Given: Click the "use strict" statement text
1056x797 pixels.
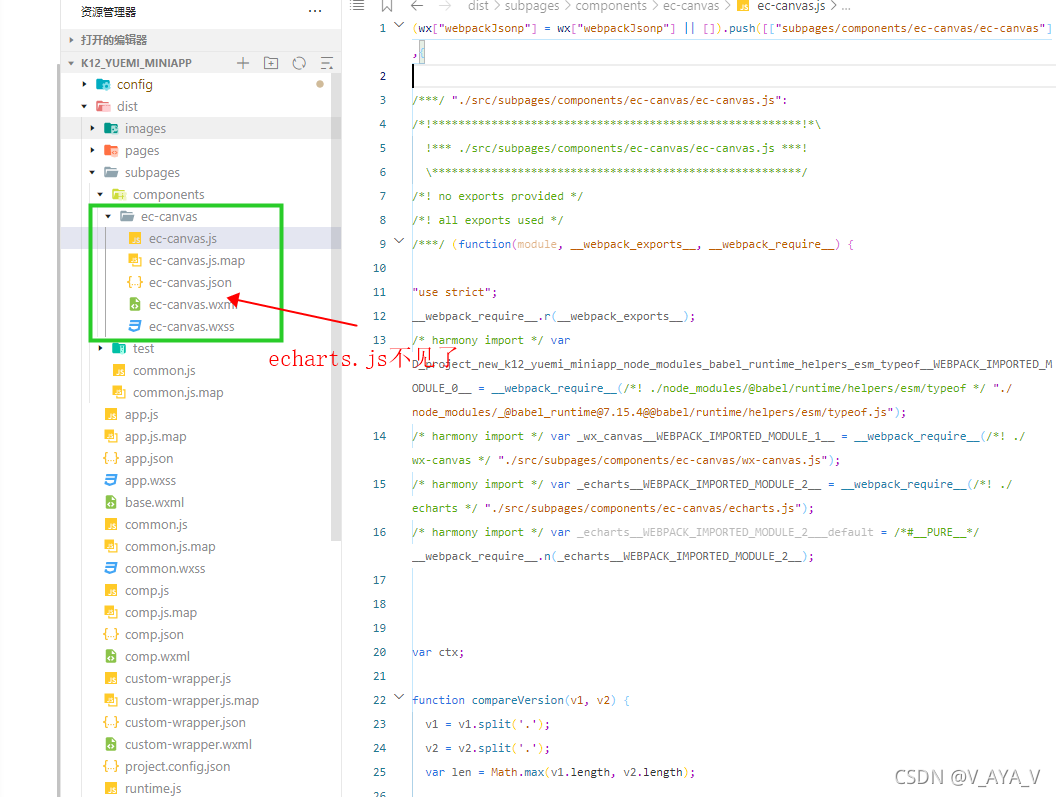Looking at the screenshot, I should point(454,292).
